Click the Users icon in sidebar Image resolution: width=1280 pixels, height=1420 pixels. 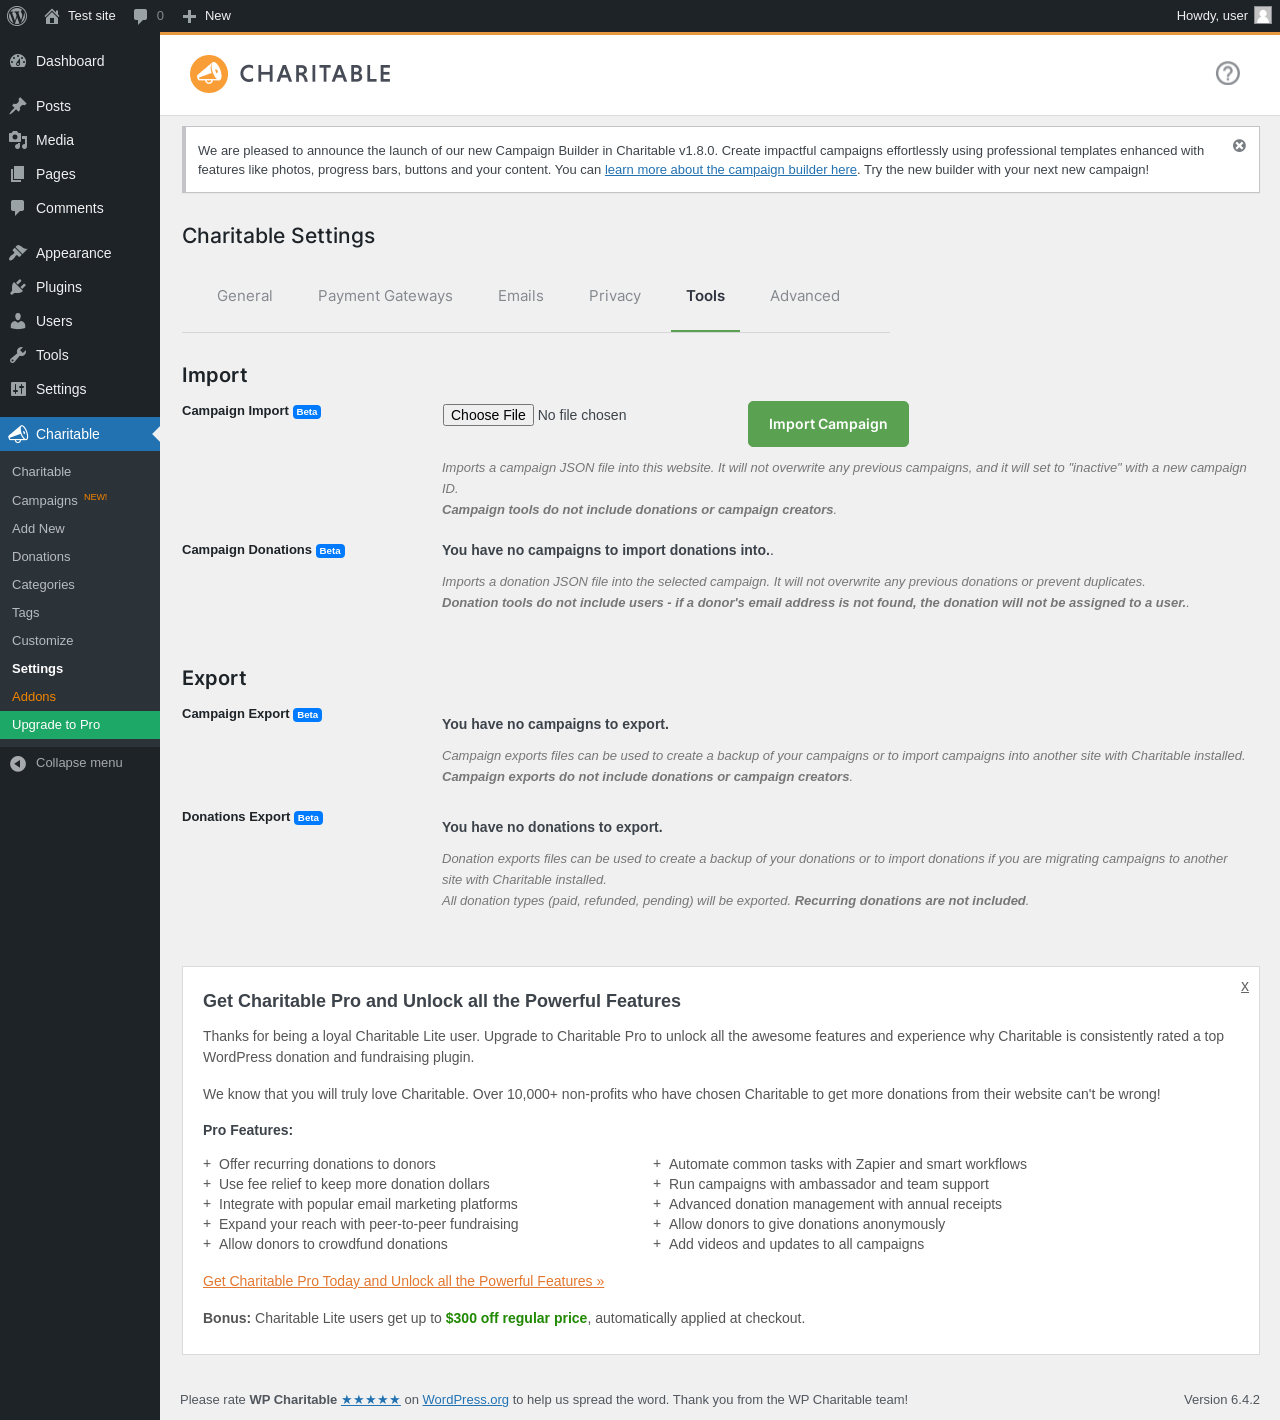click(18, 321)
